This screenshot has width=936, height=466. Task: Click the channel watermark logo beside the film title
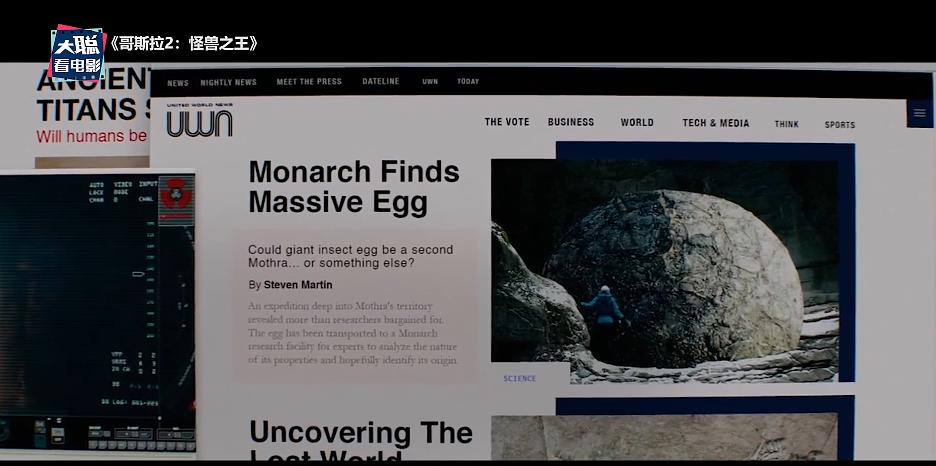pyautogui.click(x=76, y=53)
